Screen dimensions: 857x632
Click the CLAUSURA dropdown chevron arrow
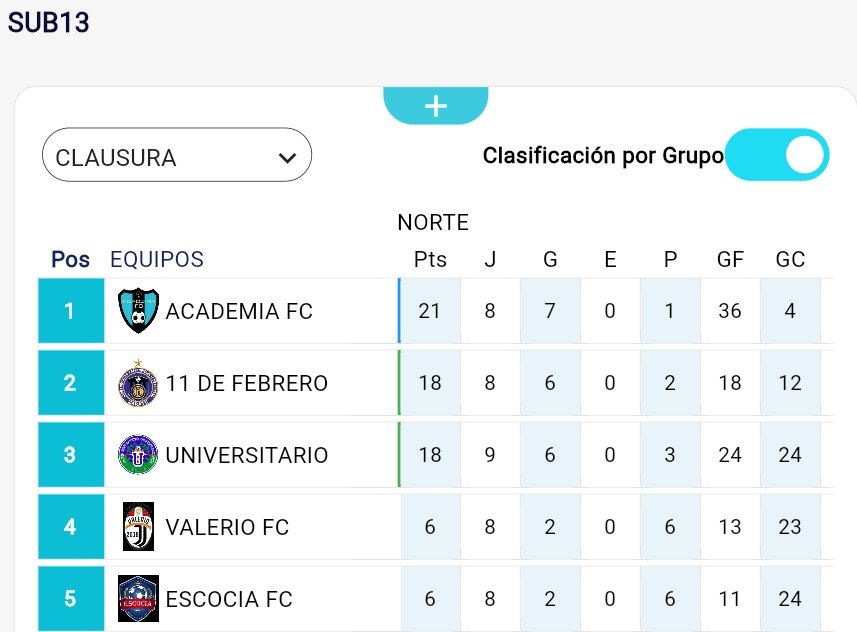[x=288, y=158]
